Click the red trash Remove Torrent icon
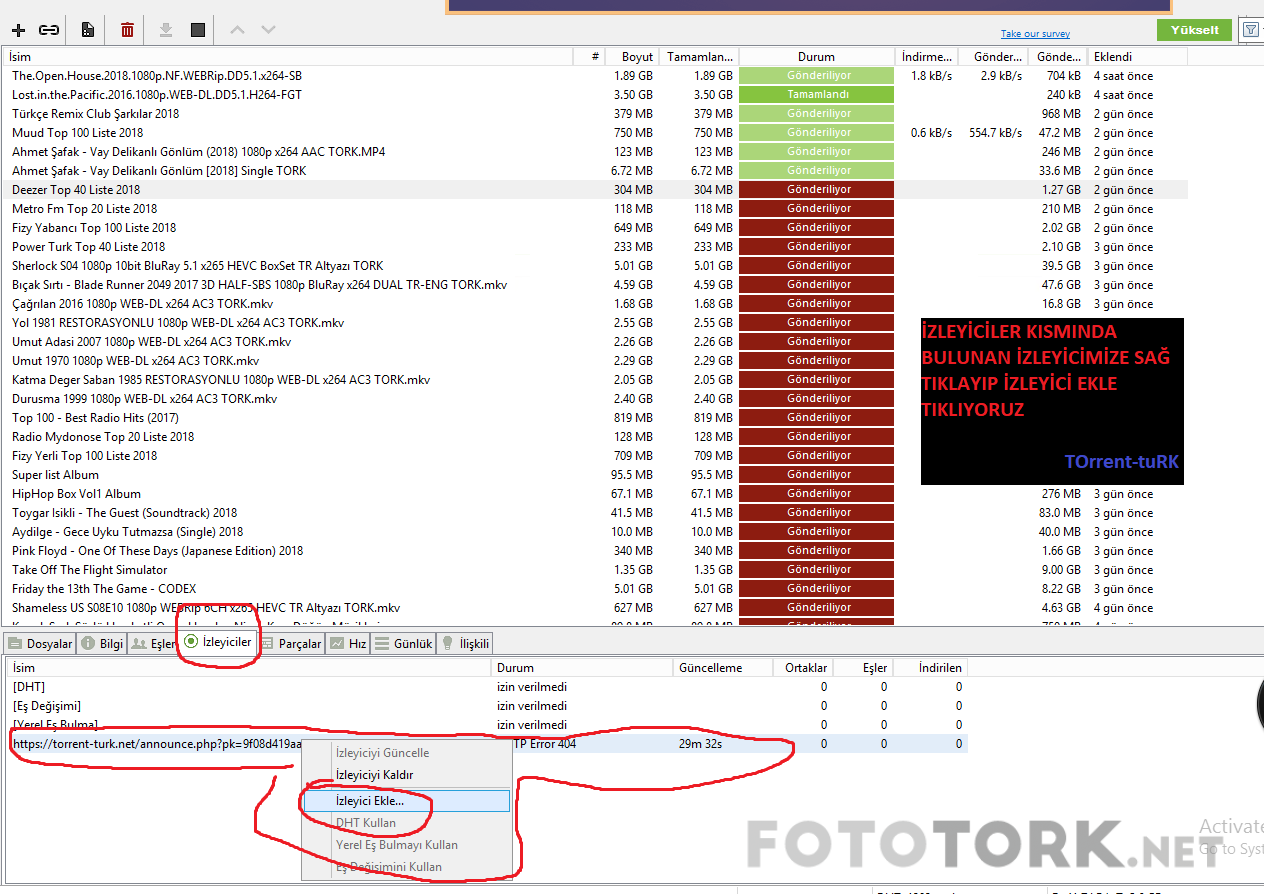The height and width of the screenshot is (894, 1264). point(127,30)
